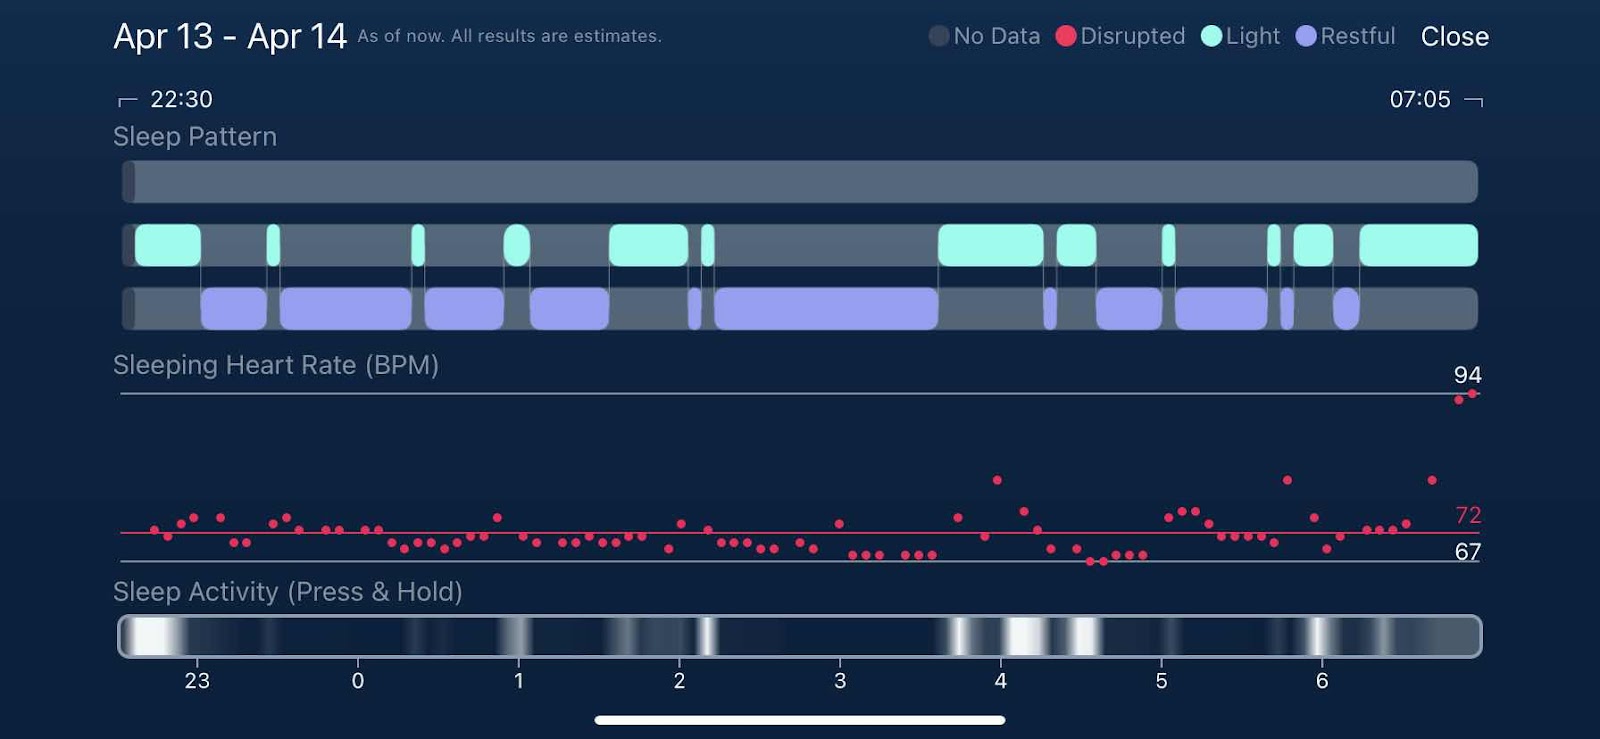This screenshot has width=1600, height=739.
Task: Select the Restful block around midnight
Action: [346, 309]
